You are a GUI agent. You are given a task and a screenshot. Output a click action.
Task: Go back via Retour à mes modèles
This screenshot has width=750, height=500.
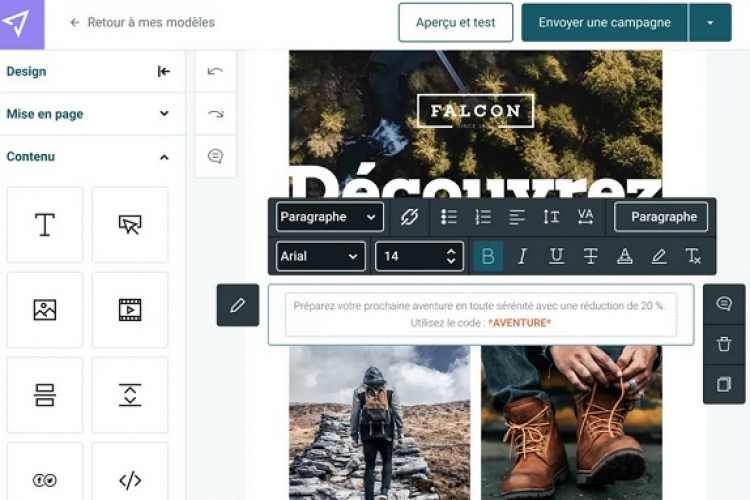[142, 22]
